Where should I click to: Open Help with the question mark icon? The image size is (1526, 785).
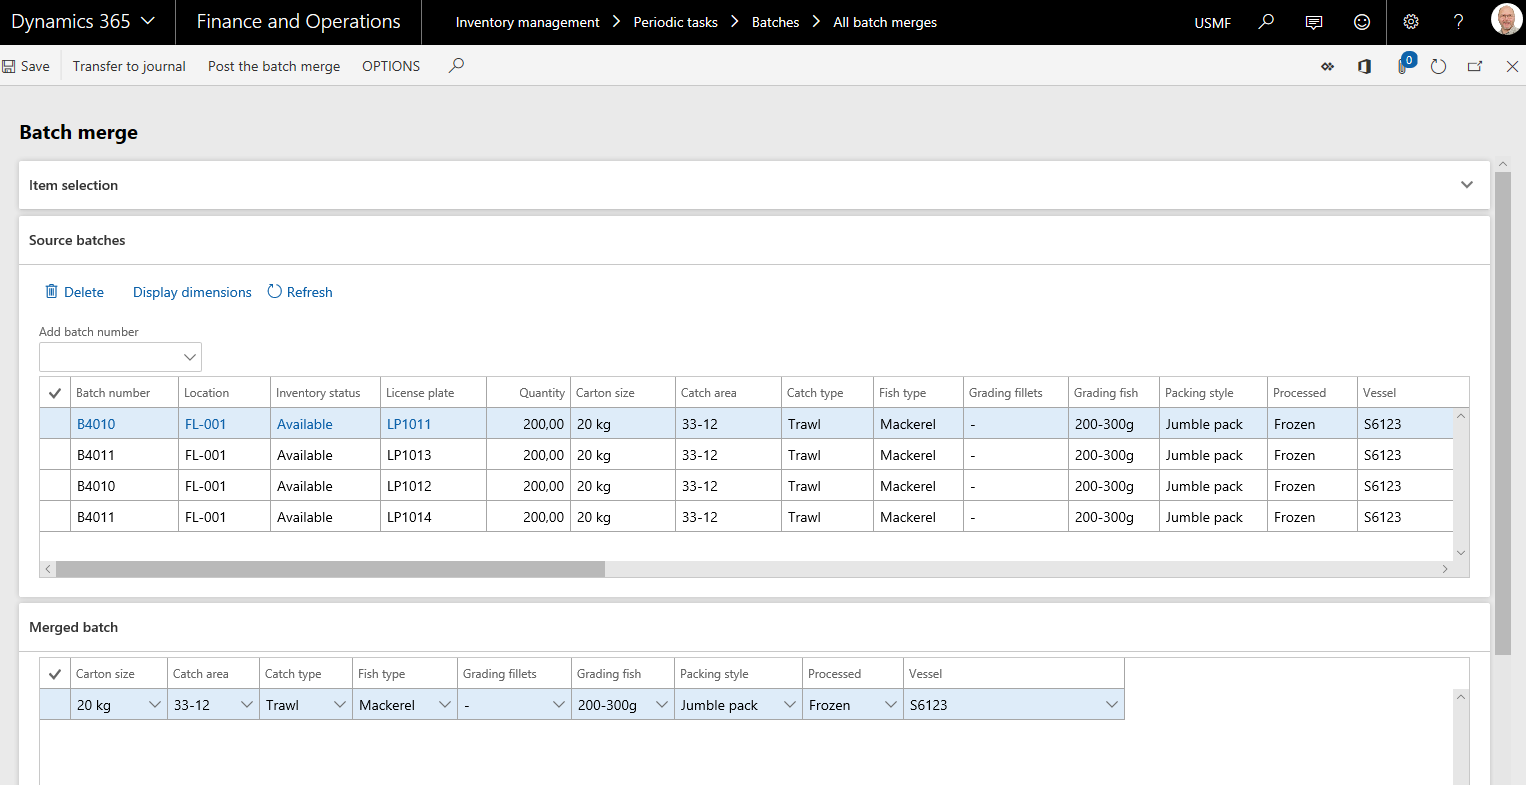(1458, 21)
